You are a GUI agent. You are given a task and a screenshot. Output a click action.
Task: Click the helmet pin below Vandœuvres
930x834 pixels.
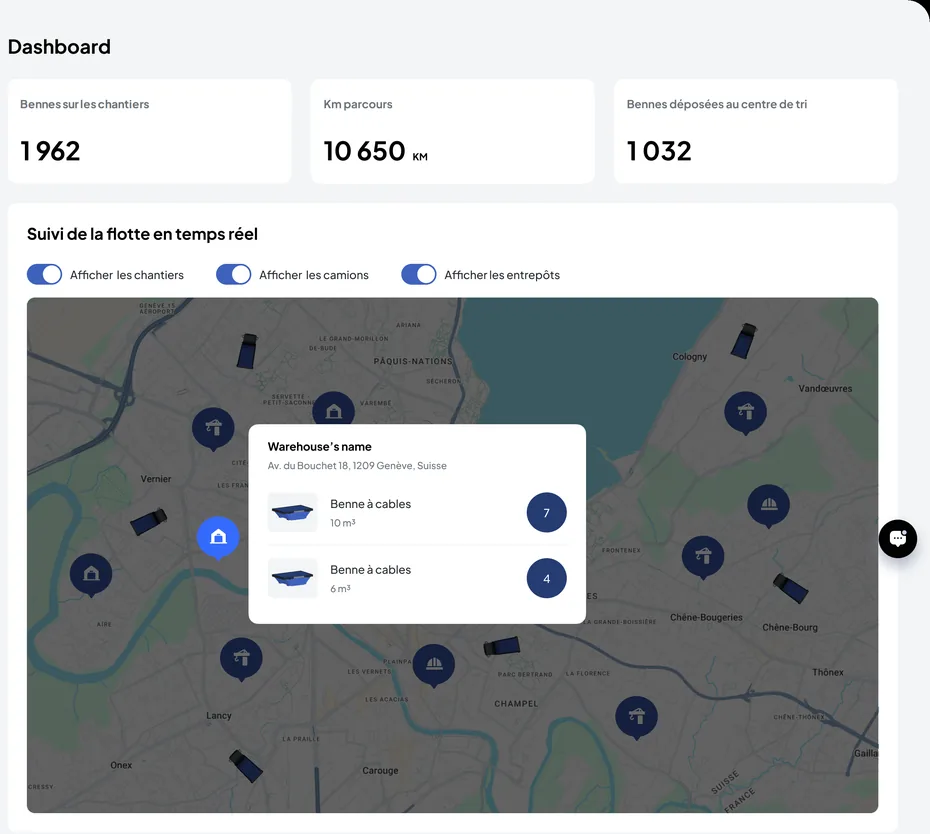click(x=769, y=506)
